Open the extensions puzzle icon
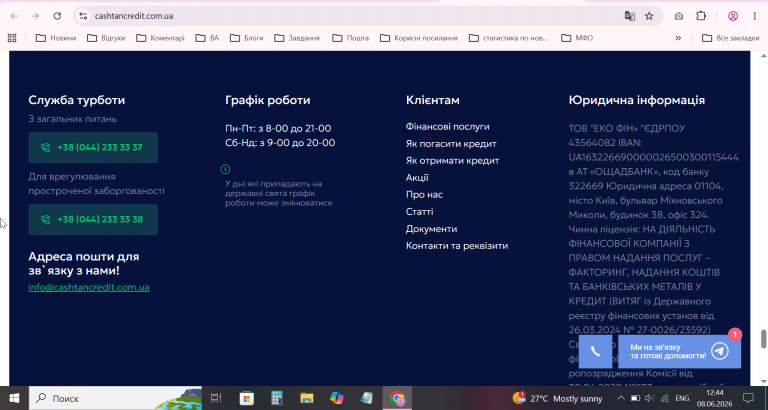This screenshot has width=768, height=410. 701,16
